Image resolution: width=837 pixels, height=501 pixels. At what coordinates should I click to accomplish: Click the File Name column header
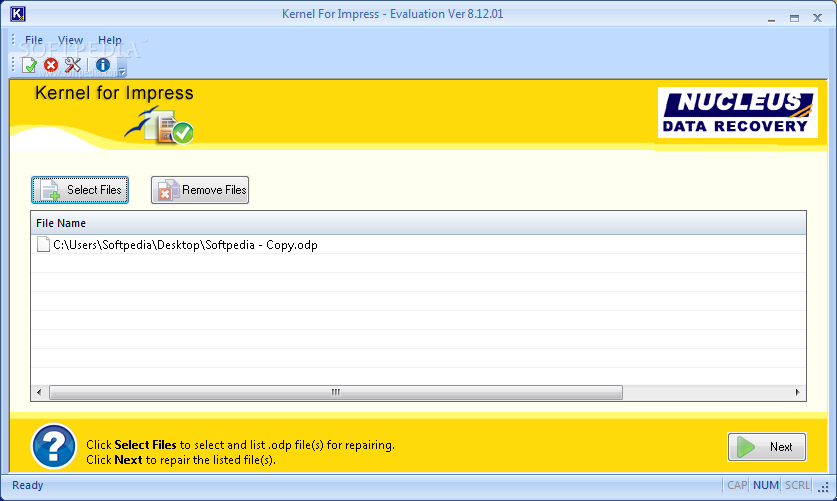pos(418,223)
